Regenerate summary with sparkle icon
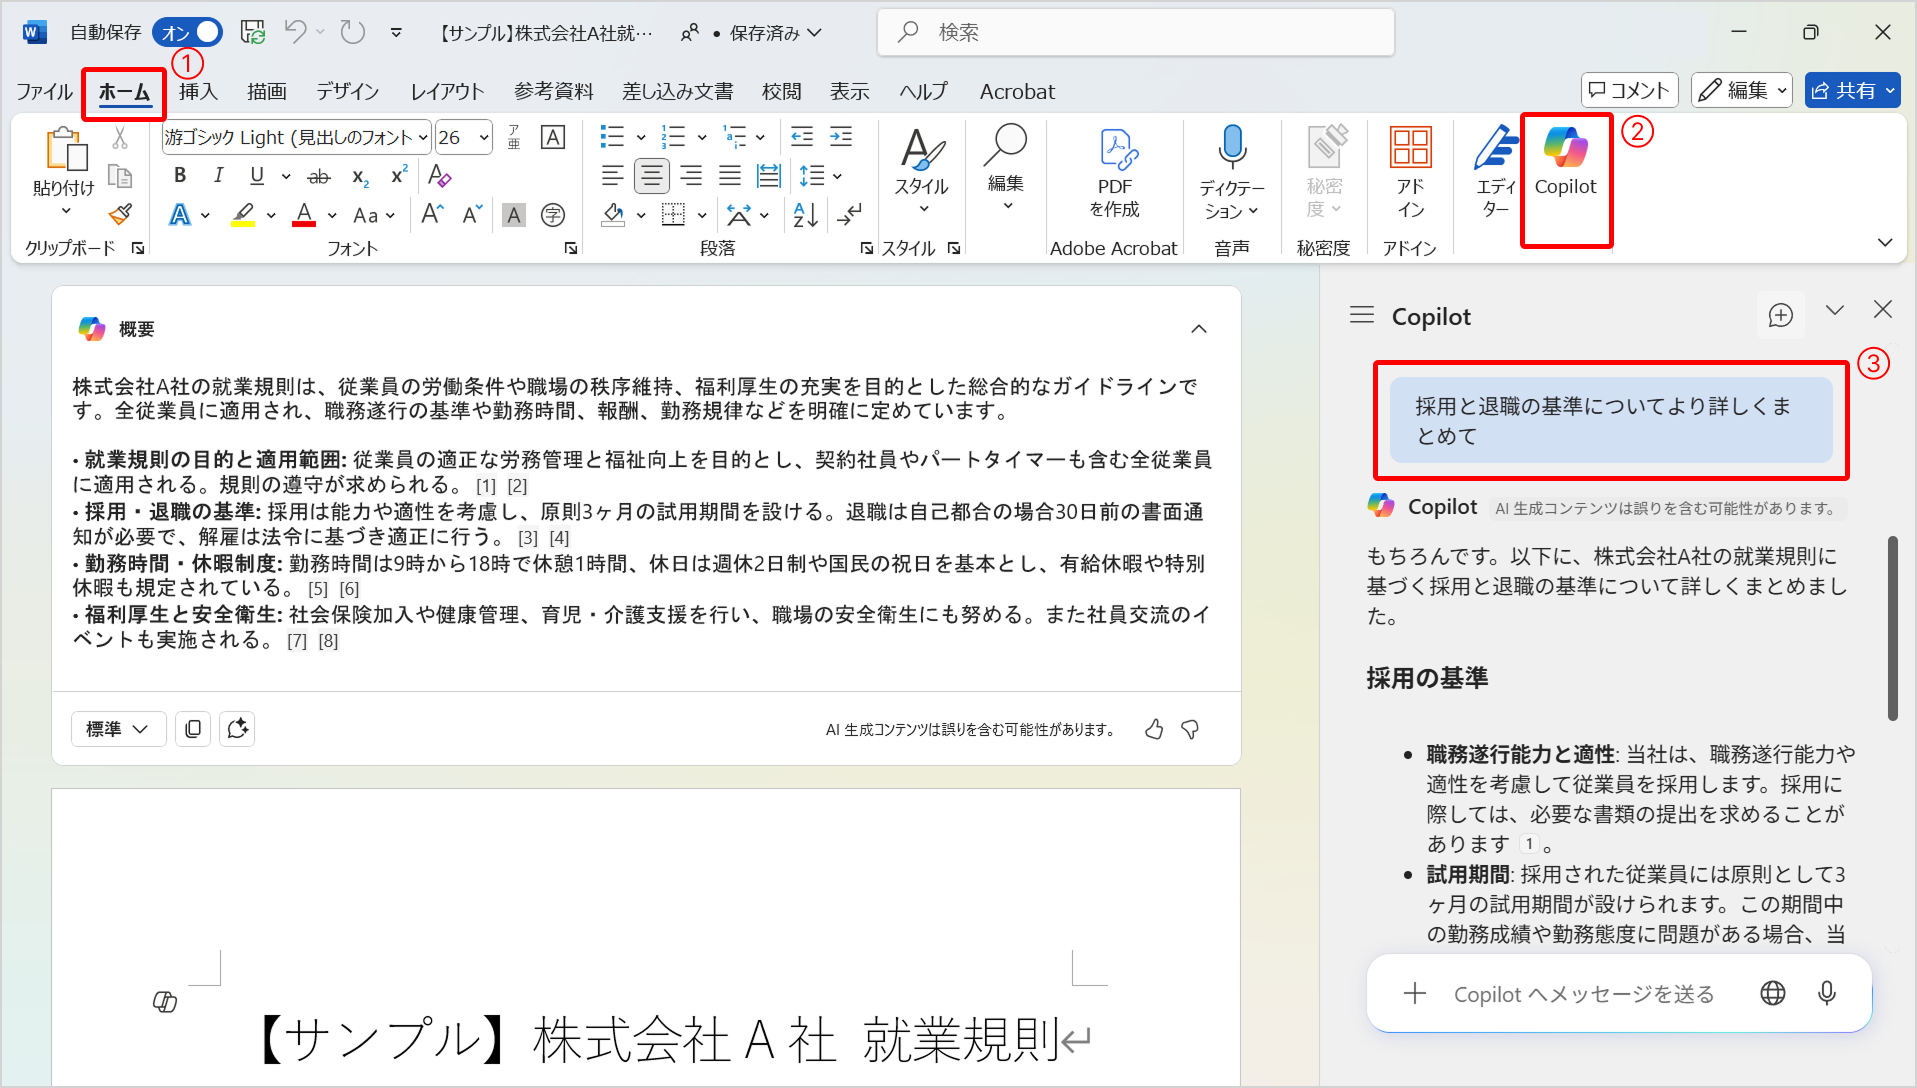Screen dimensions: 1917x1088 [x=237, y=729]
